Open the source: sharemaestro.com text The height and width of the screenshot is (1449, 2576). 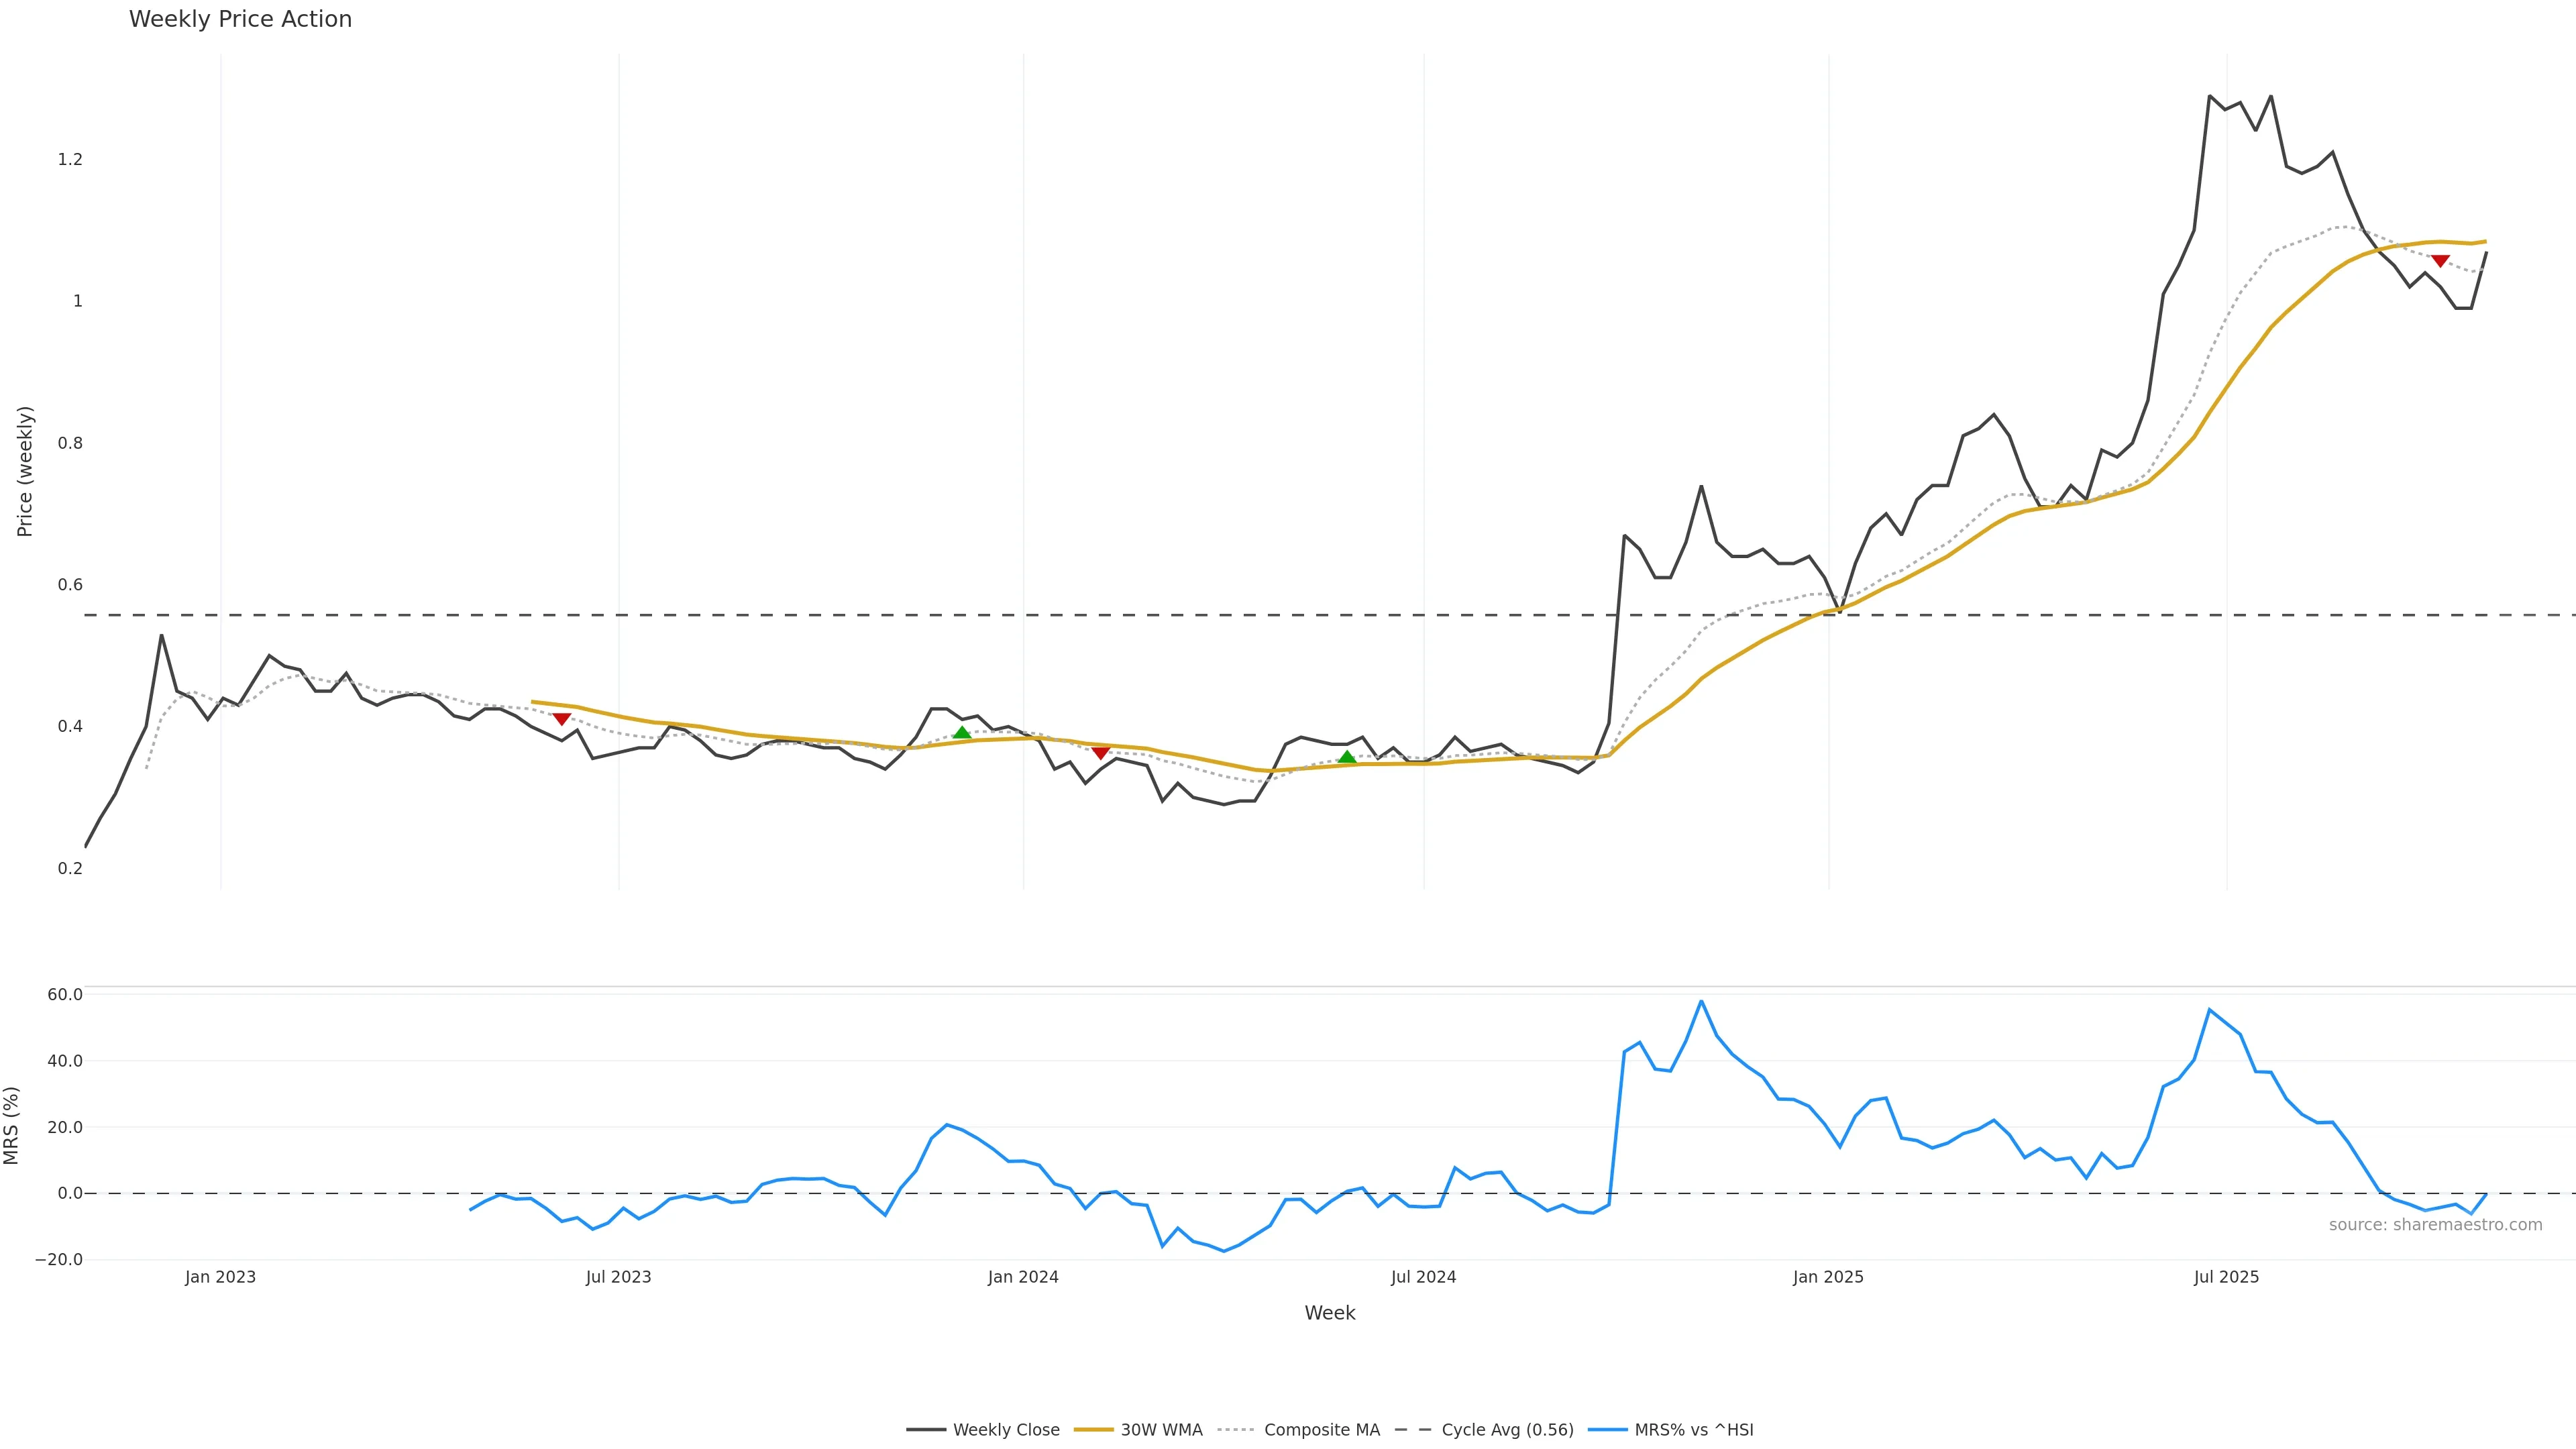click(2435, 1225)
